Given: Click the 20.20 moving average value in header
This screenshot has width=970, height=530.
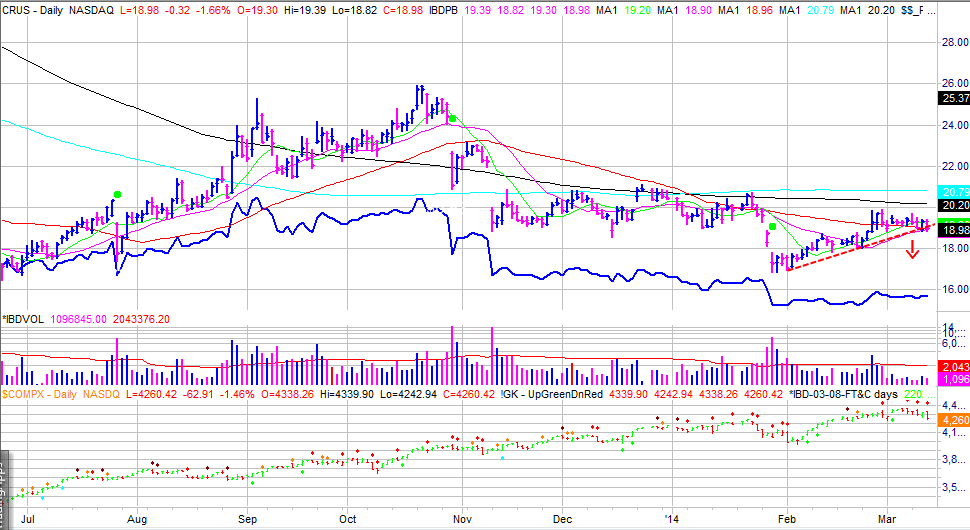Looking at the screenshot, I should (882, 10).
